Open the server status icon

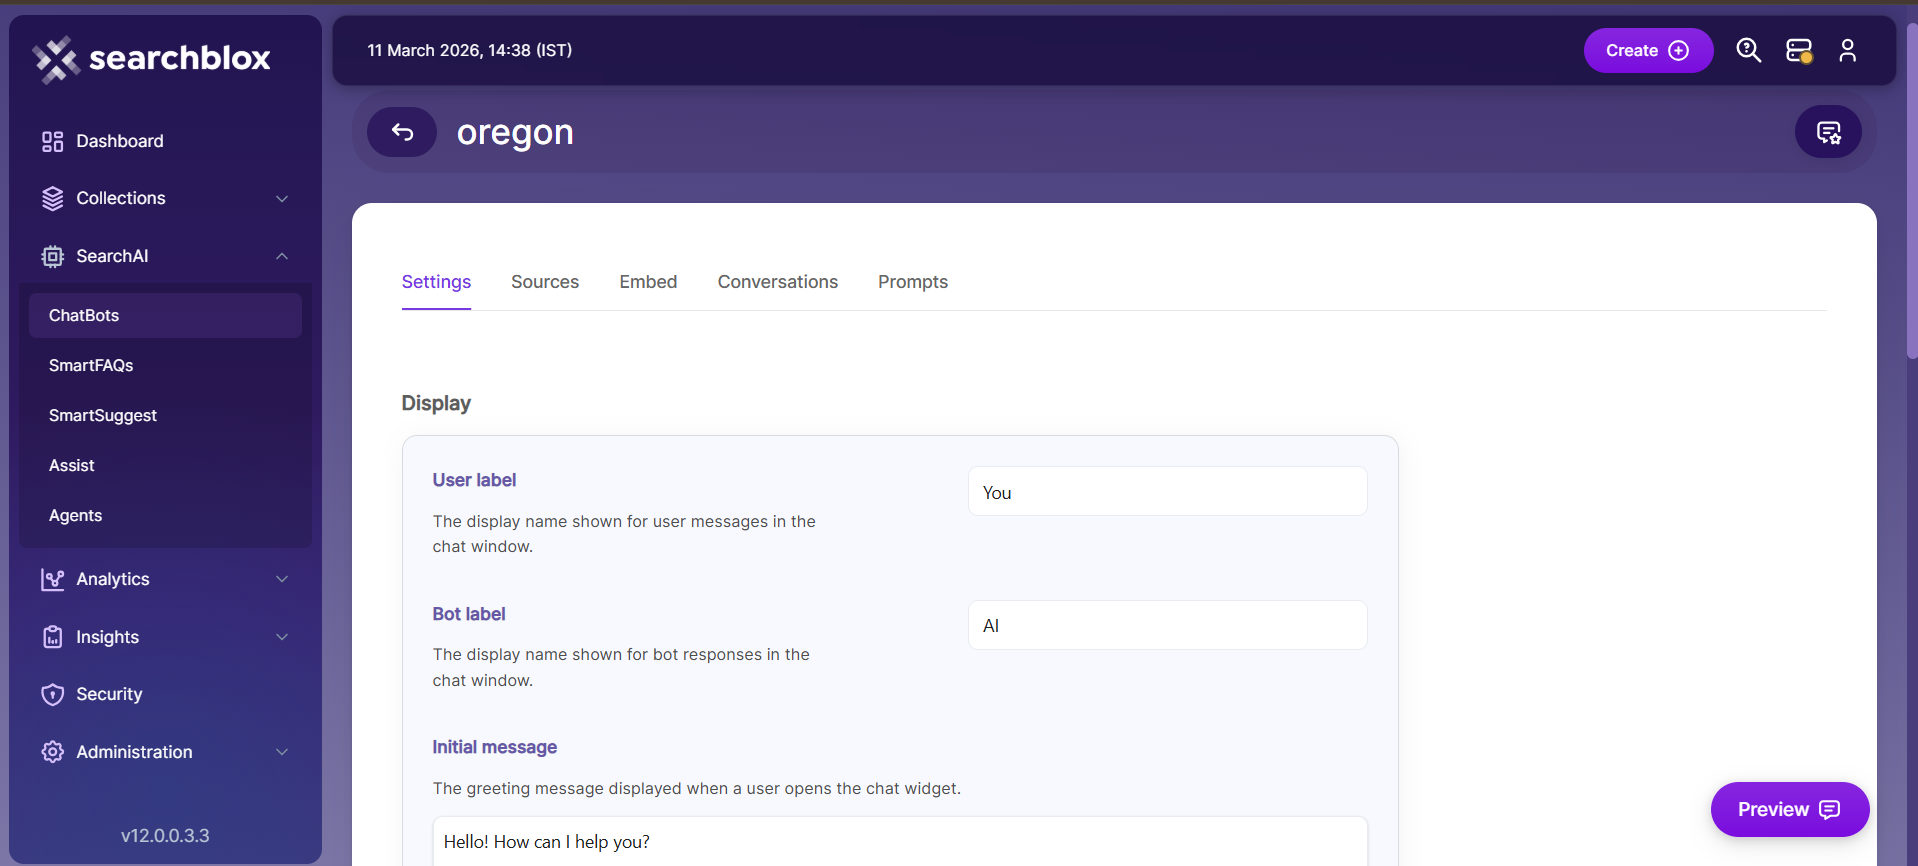click(1799, 50)
